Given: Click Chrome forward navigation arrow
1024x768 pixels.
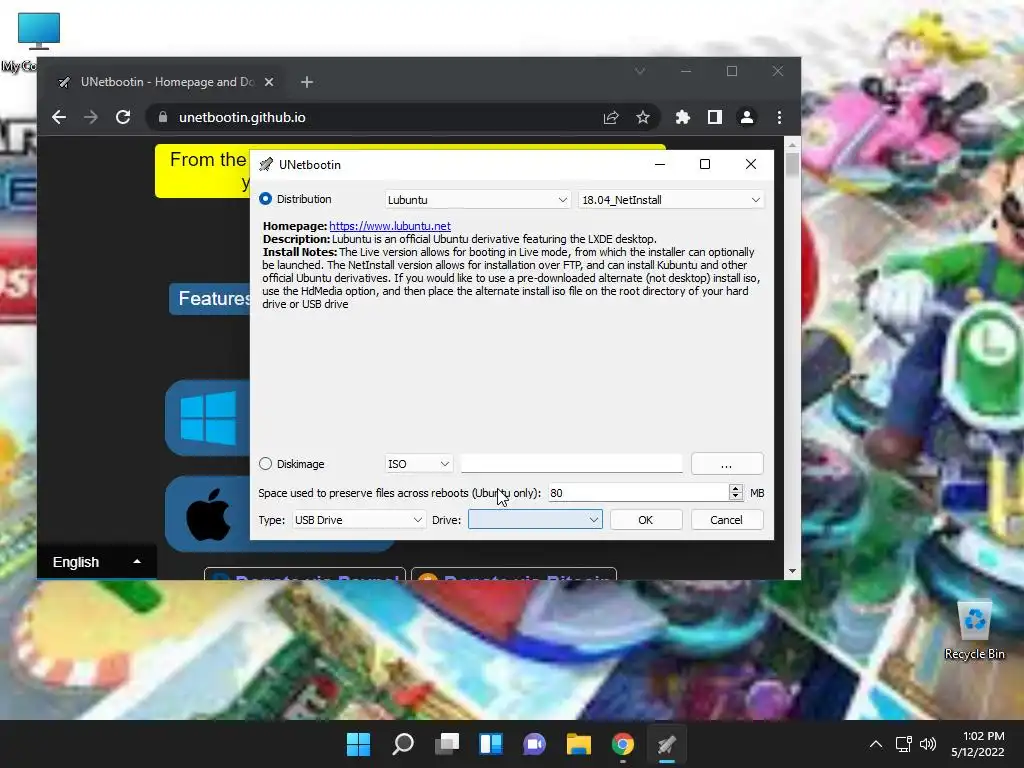Looking at the screenshot, I should pyautogui.click(x=91, y=117).
